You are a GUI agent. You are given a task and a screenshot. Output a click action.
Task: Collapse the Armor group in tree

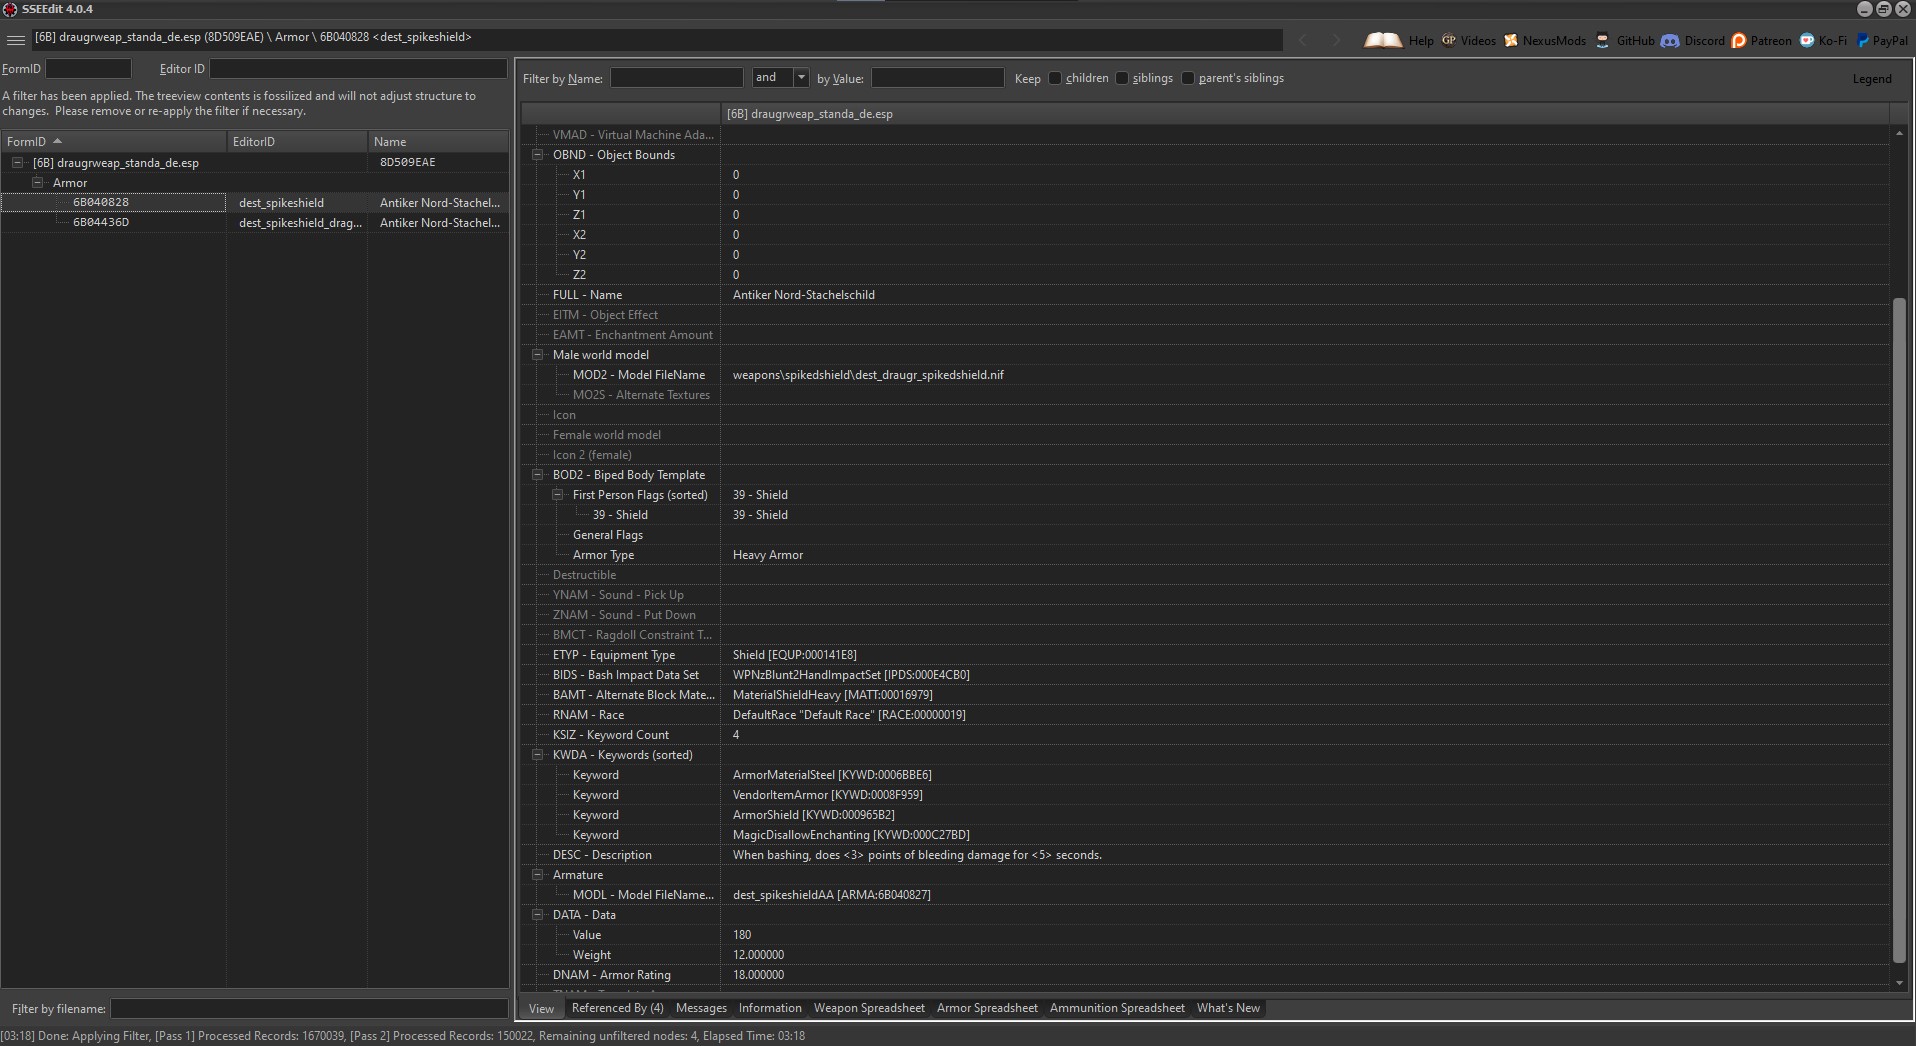click(x=38, y=183)
